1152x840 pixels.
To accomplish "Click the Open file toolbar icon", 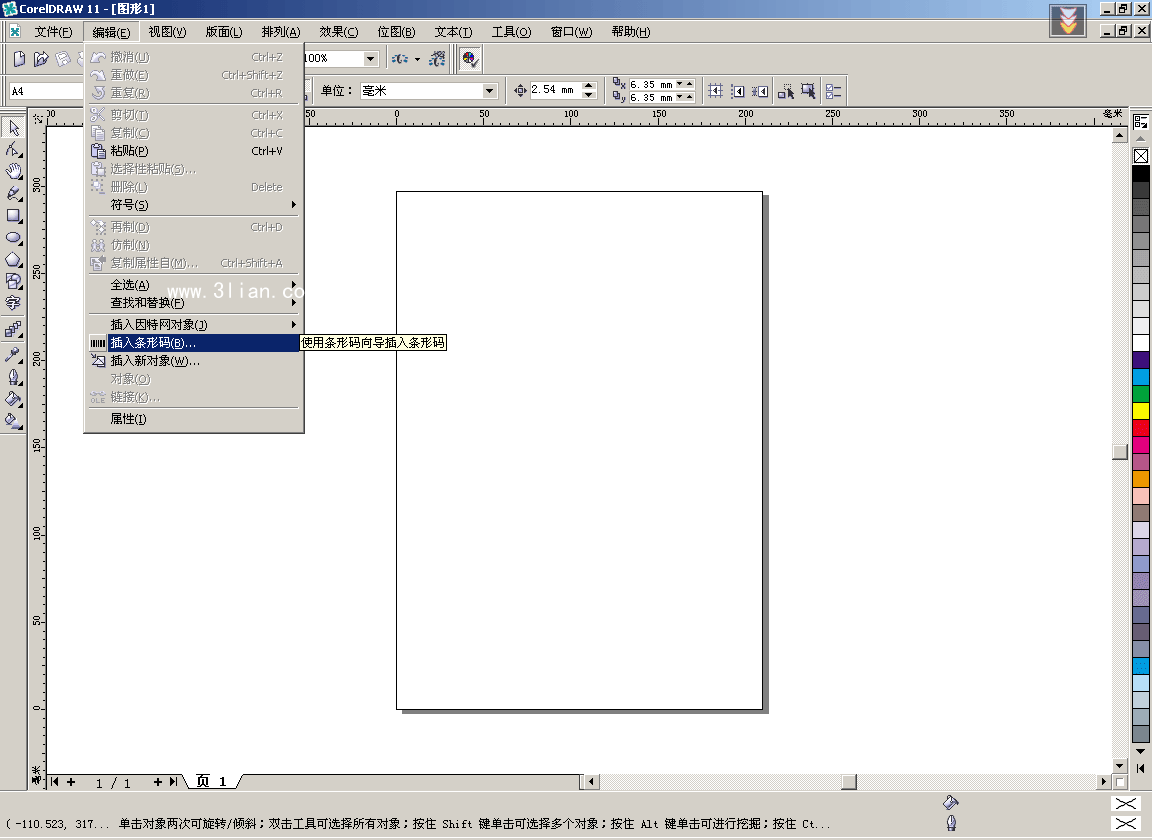I will pyautogui.click(x=41, y=58).
